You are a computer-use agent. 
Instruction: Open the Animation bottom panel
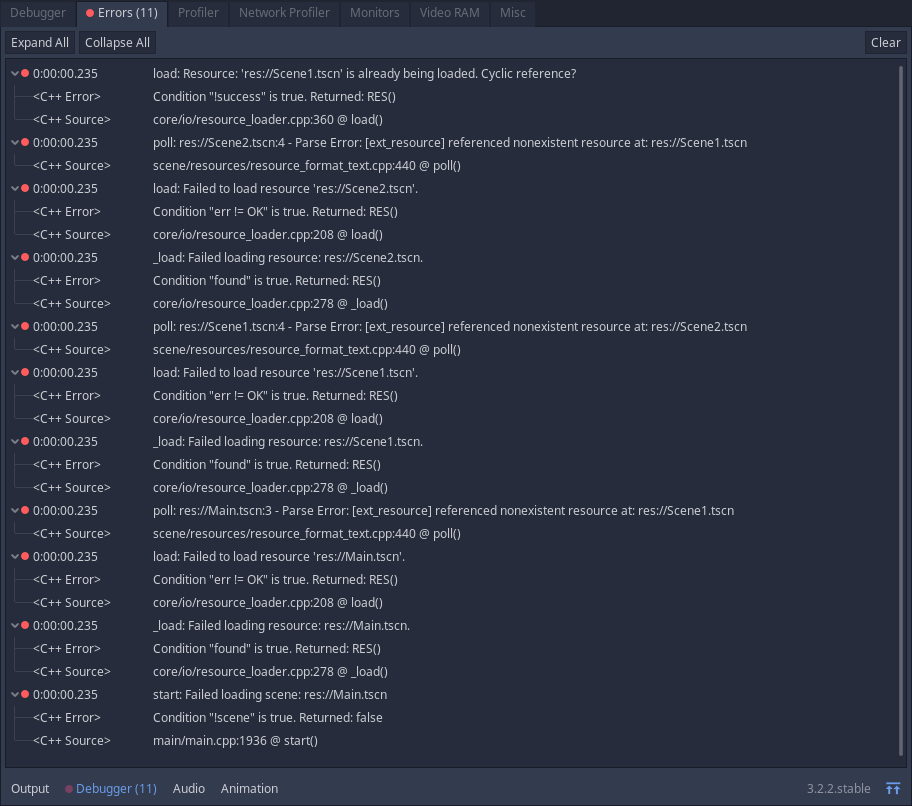(248, 788)
